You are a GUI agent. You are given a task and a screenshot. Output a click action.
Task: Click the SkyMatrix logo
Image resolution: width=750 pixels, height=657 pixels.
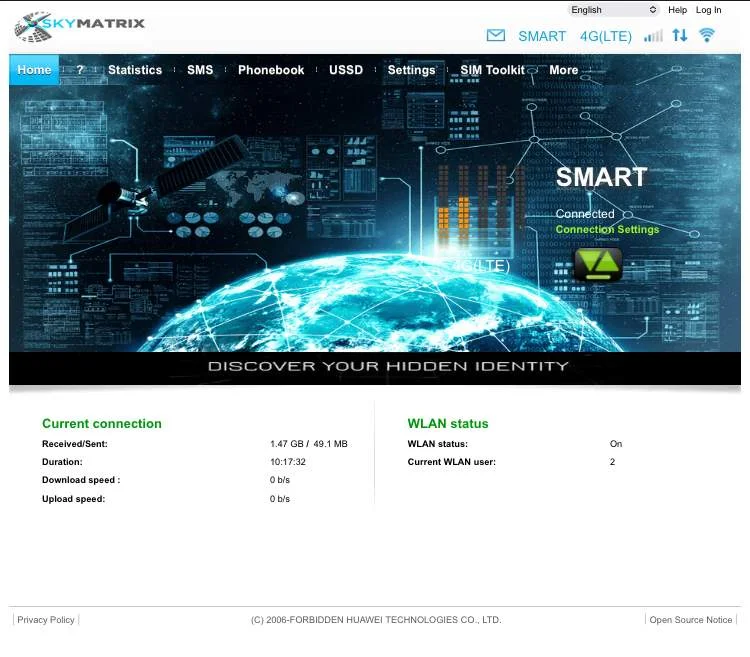[79, 25]
